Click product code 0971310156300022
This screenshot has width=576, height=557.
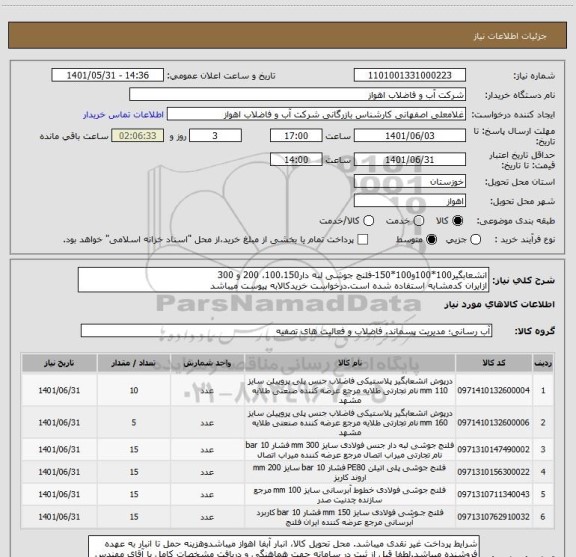pyautogui.click(x=493, y=472)
